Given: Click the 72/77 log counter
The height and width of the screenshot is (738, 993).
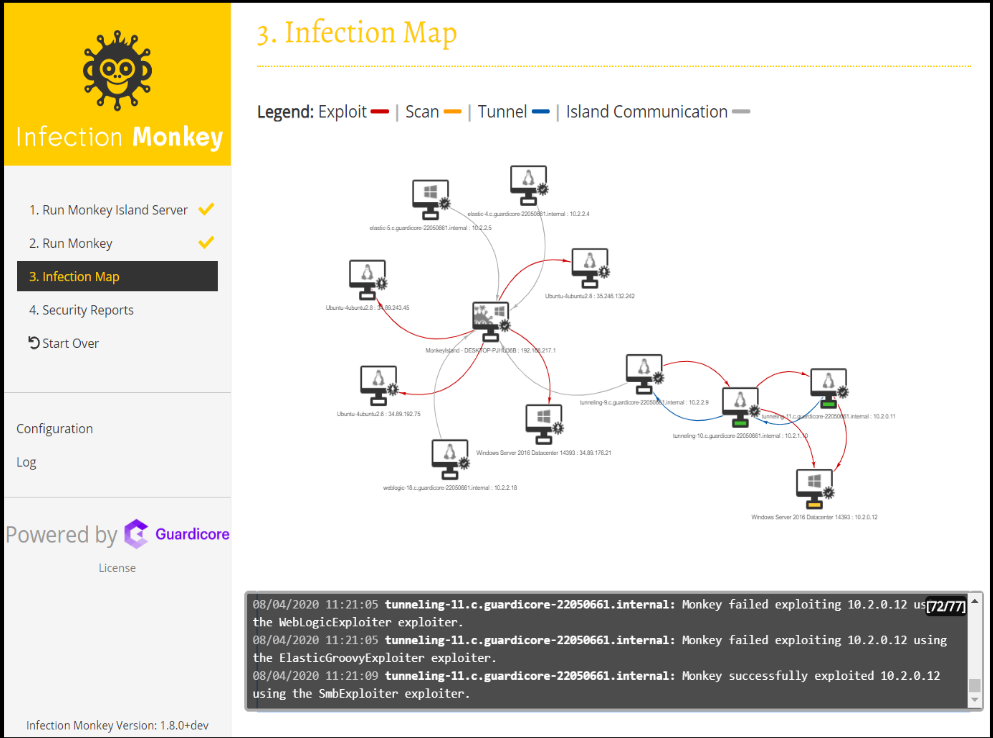Looking at the screenshot, I should (x=946, y=606).
